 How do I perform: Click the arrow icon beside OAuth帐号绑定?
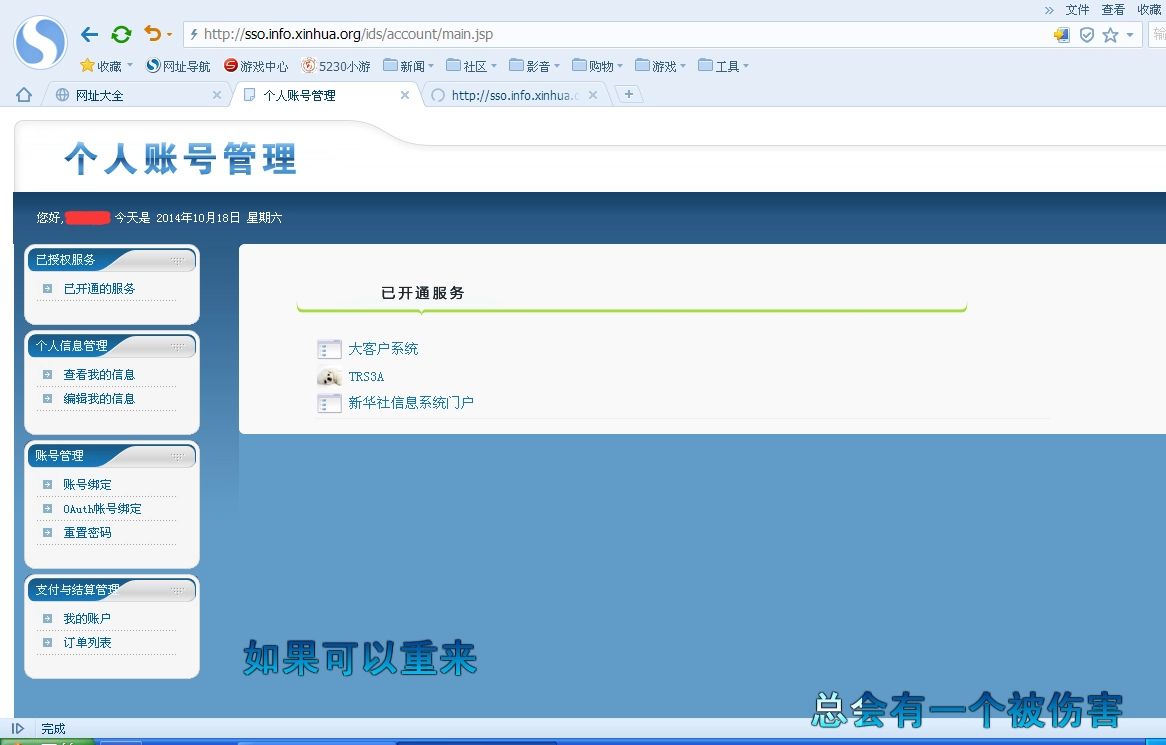(48, 509)
